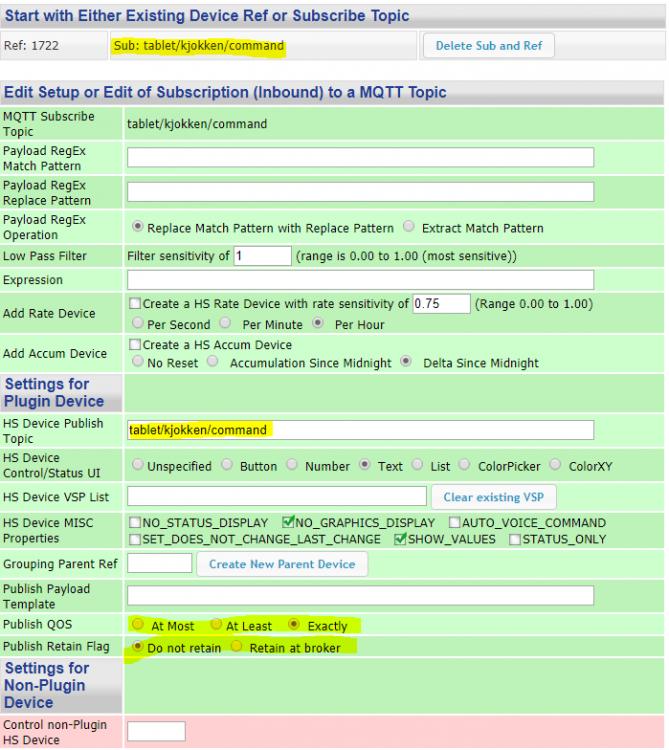Select Button as Control/Status UI
This screenshot has width=669, height=750.
(x=226, y=465)
